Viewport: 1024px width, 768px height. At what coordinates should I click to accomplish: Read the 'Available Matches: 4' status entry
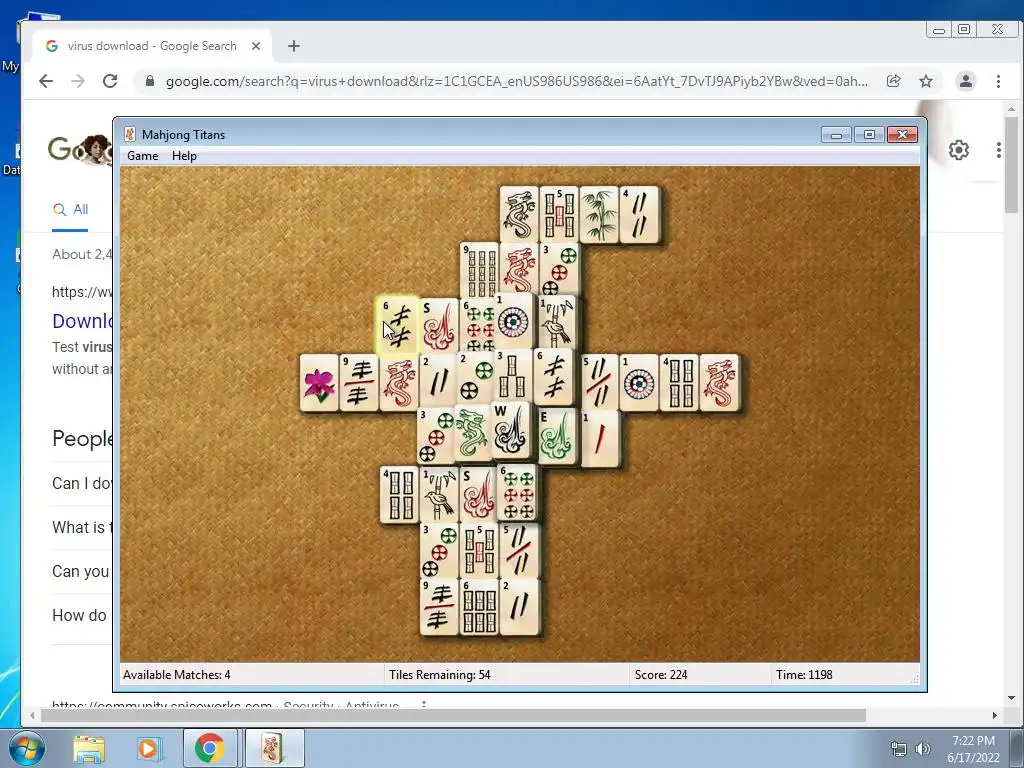176,675
